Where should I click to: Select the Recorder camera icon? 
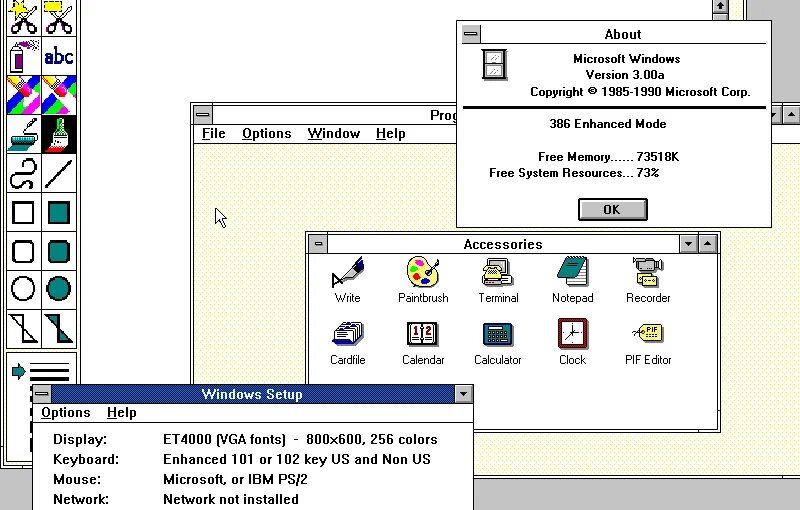pyautogui.click(x=648, y=280)
